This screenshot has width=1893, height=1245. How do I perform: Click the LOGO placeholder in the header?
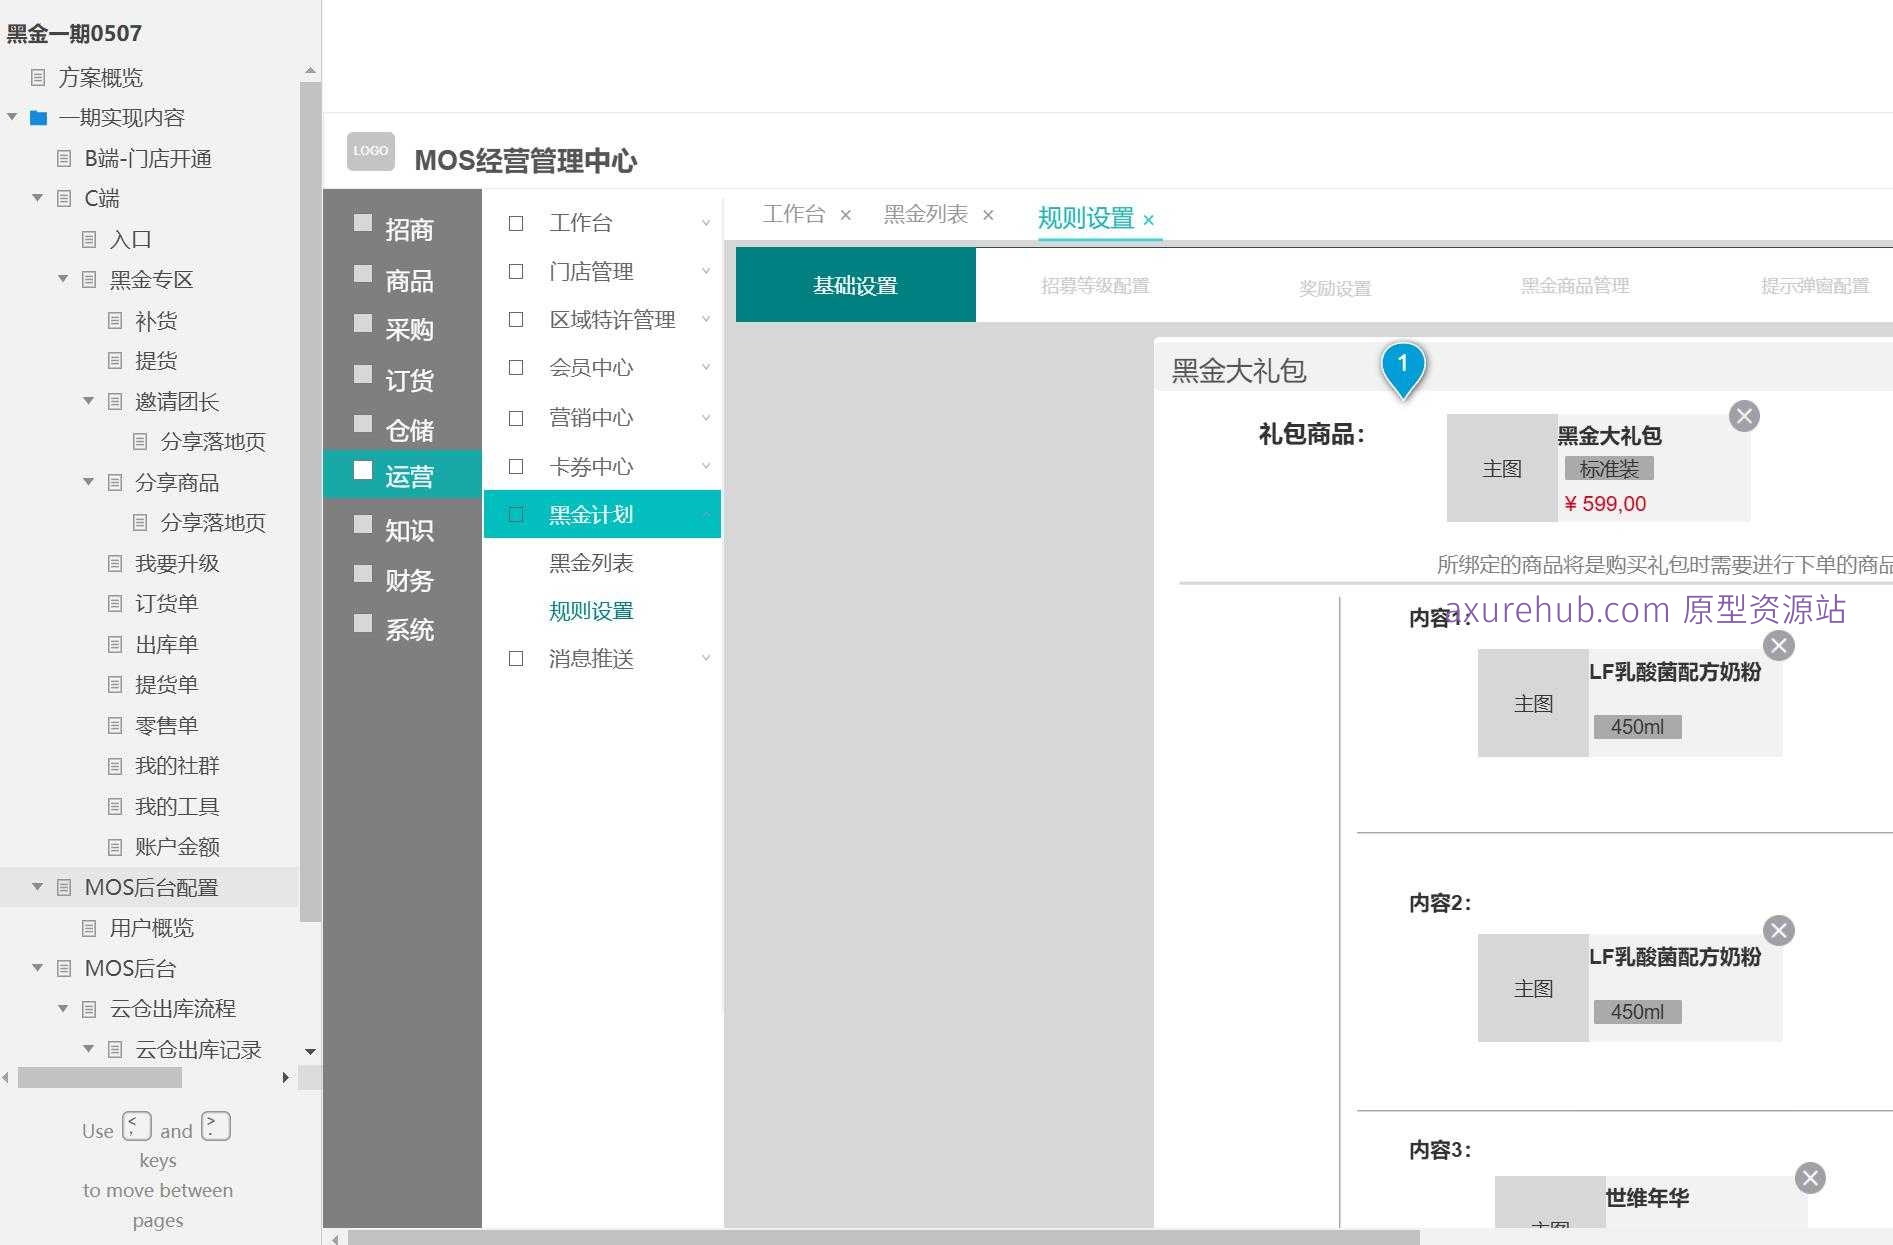pyautogui.click(x=370, y=152)
